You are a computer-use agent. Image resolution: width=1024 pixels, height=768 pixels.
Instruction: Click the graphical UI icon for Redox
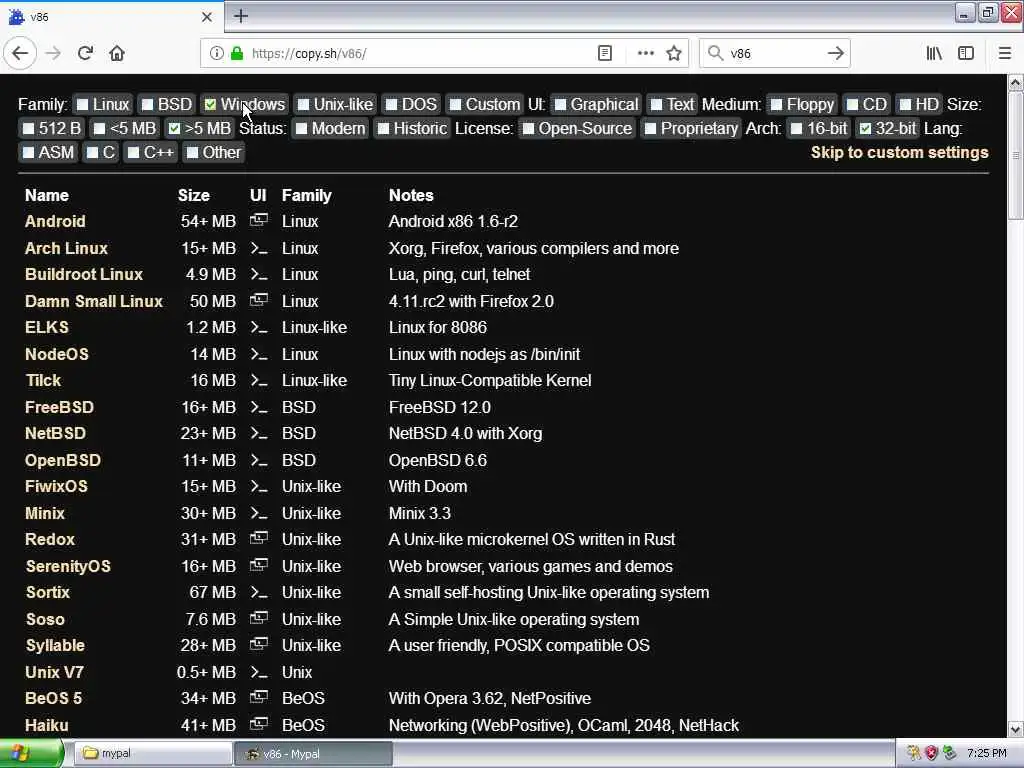259,538
